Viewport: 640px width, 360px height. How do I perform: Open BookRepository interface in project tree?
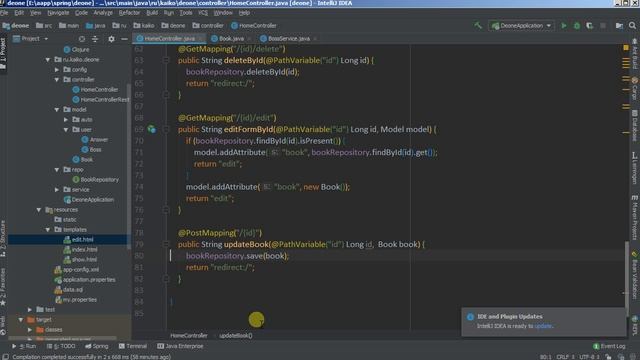[96, 179]
